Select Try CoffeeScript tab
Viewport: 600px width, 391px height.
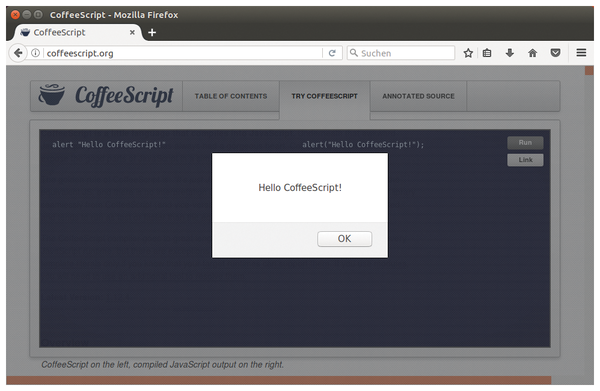[x=324, y=96]
